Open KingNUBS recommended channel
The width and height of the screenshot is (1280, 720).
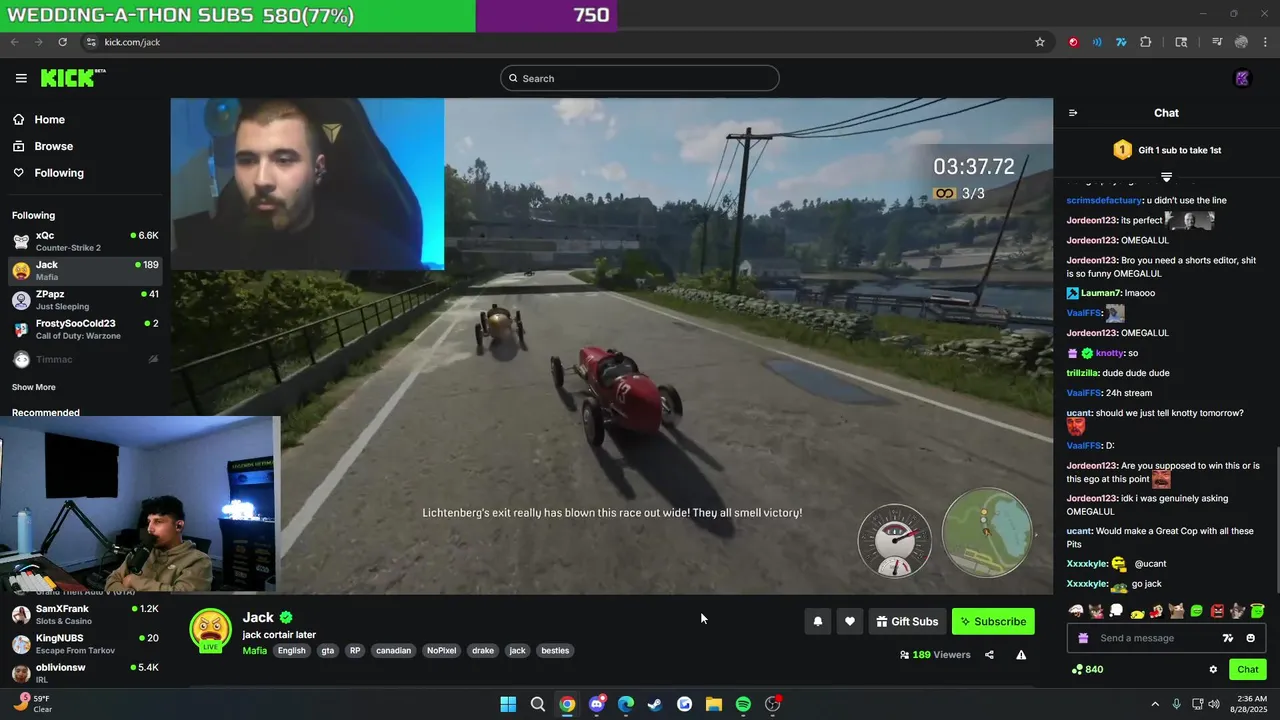[x=85, y=643]
